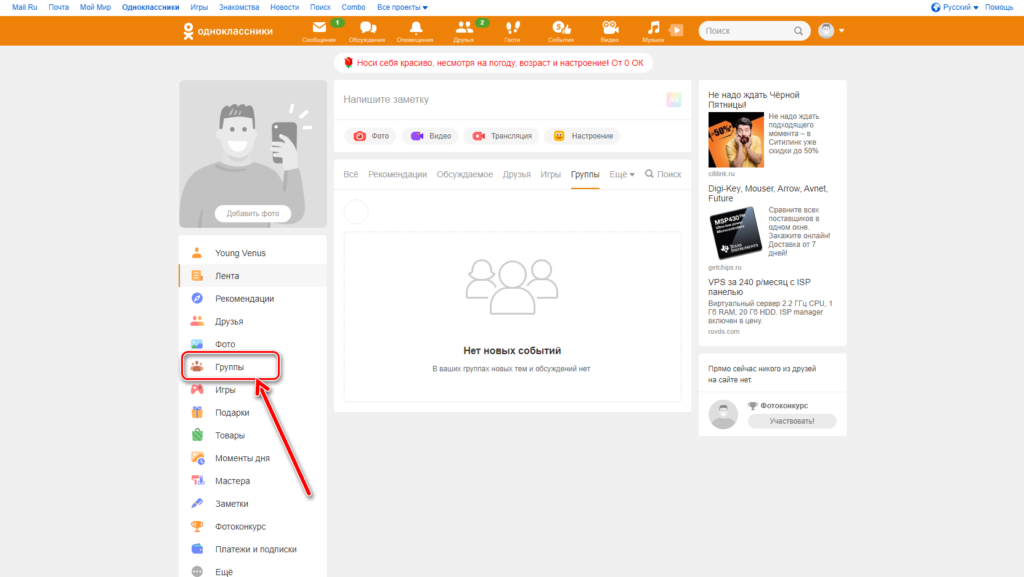Expand the Ещё feed filter dropdown
The width and height of the screenshot is (1024, 577).
[x=622, y=174]
